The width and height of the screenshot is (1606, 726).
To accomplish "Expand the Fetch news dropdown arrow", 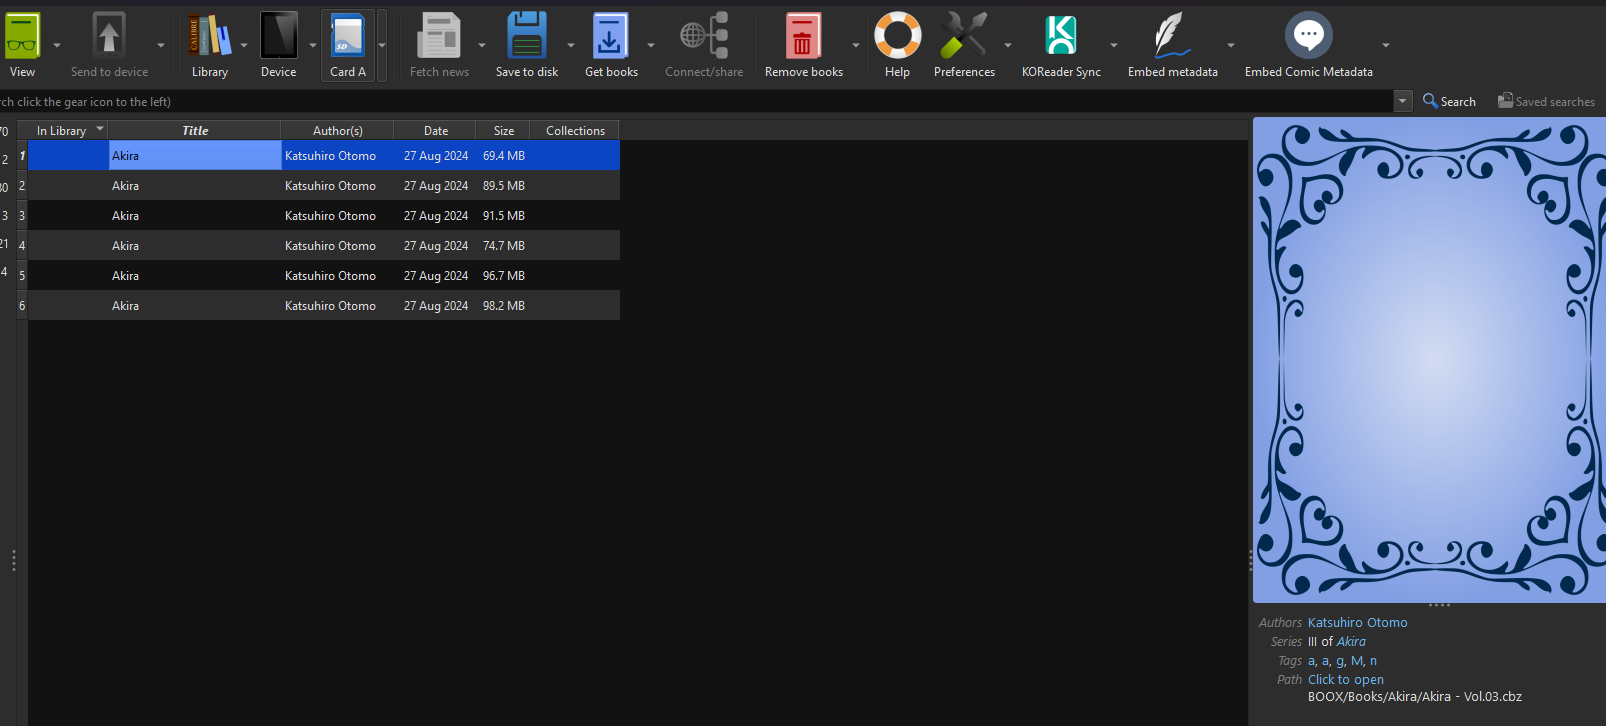I will (482, 45).
